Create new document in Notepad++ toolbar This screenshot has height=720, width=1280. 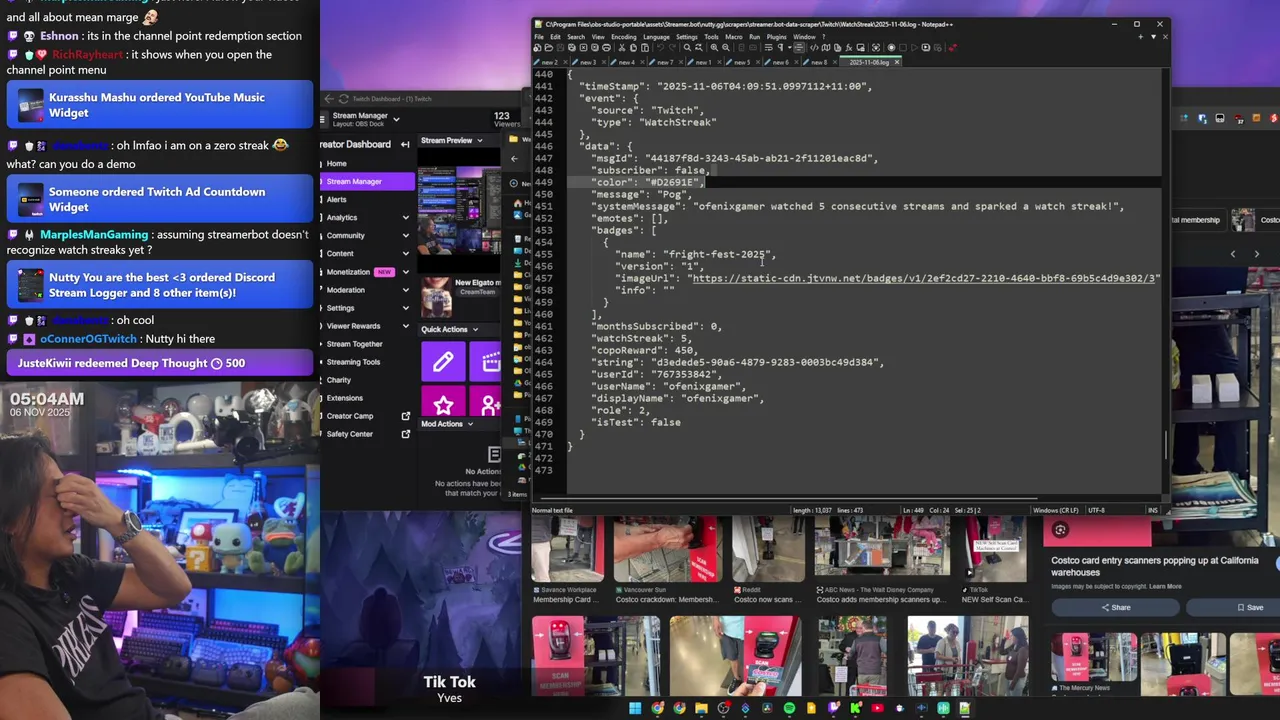(x=537, y=47)
